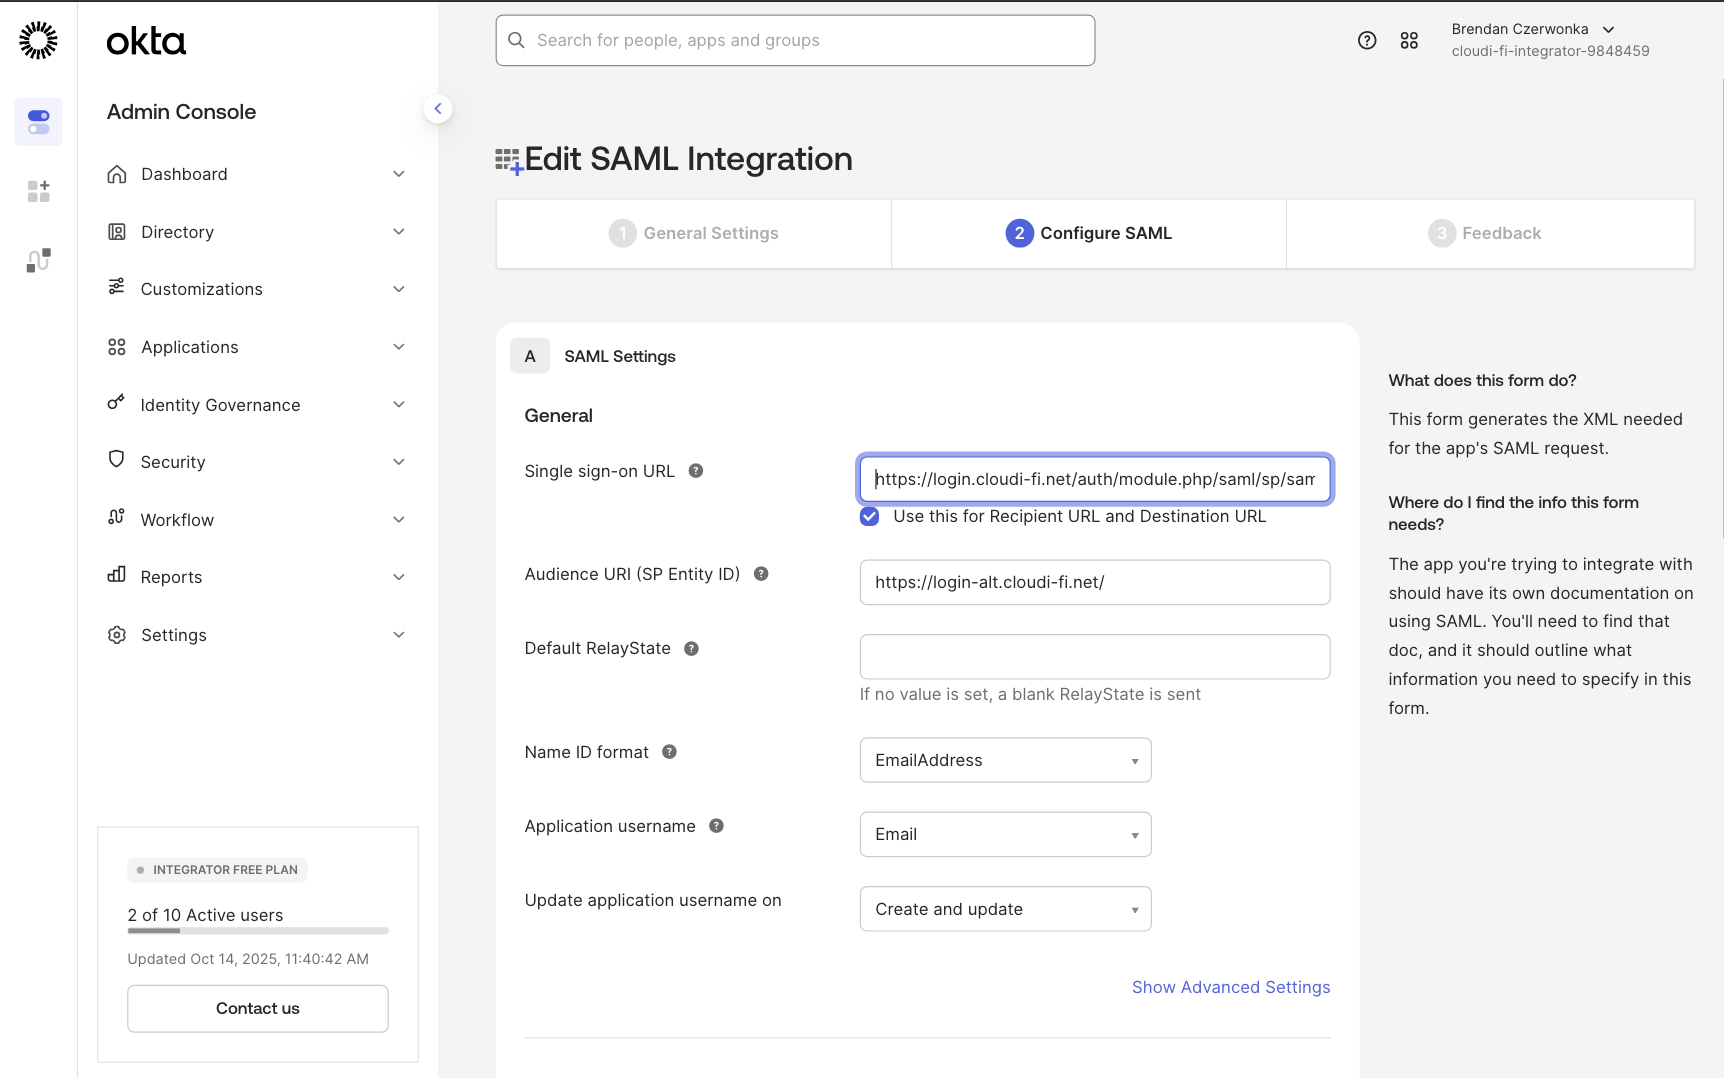The width and height of the screenshot is (1724, 1078).
Task: Open the Applications sidebar menu item
Action: coord(257,347)
